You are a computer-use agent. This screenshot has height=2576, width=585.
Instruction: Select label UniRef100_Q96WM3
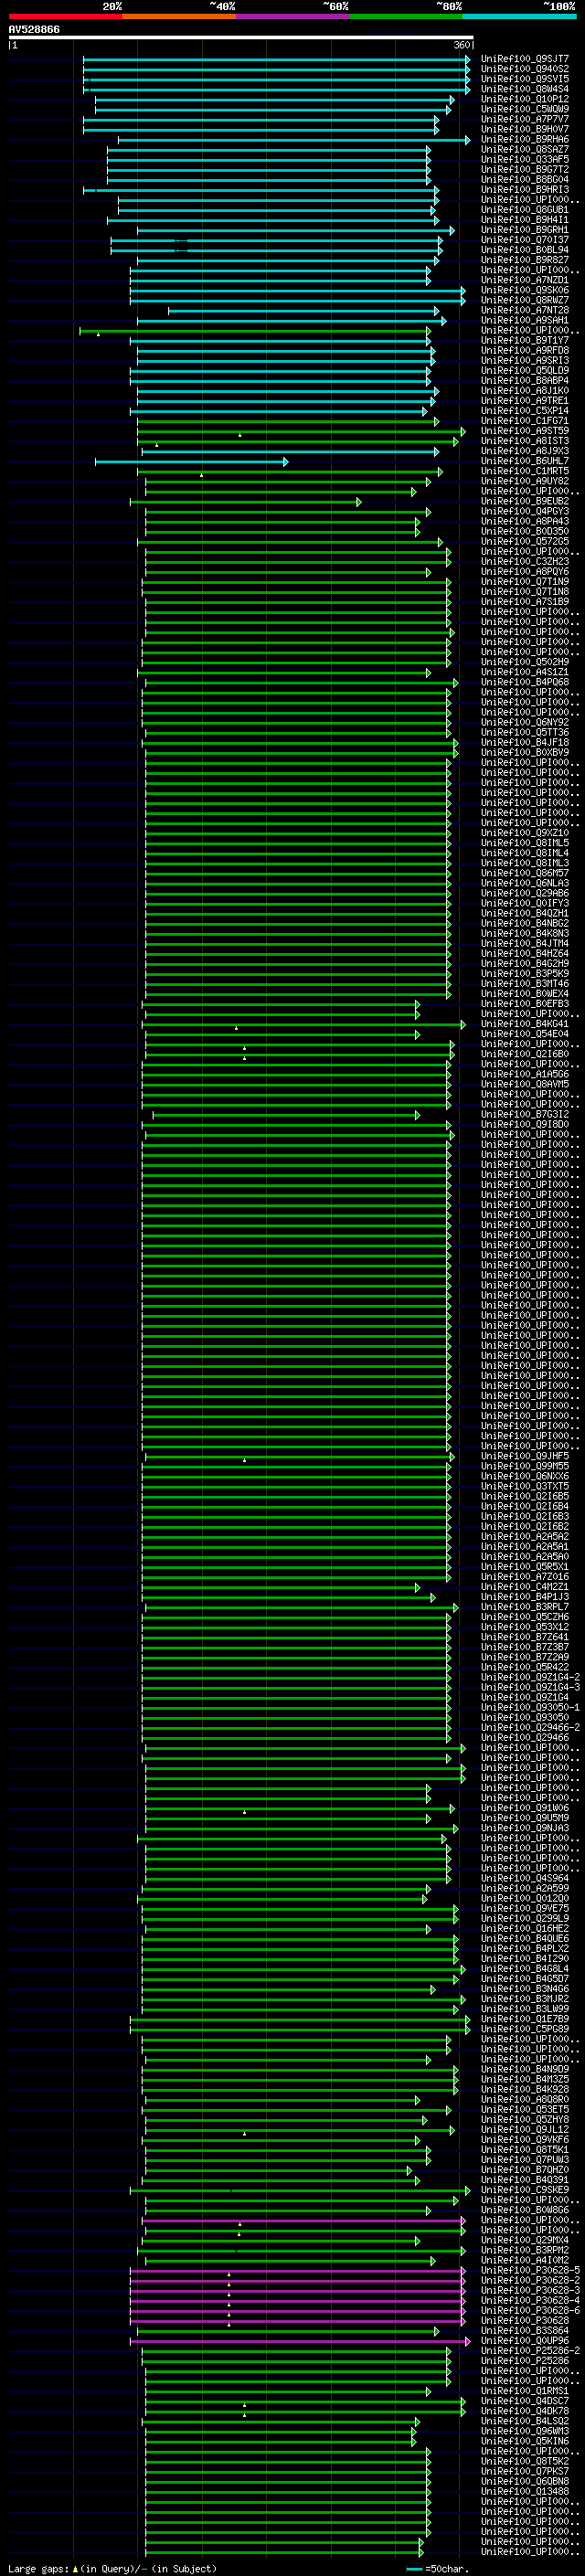[x=525, y=2431]
